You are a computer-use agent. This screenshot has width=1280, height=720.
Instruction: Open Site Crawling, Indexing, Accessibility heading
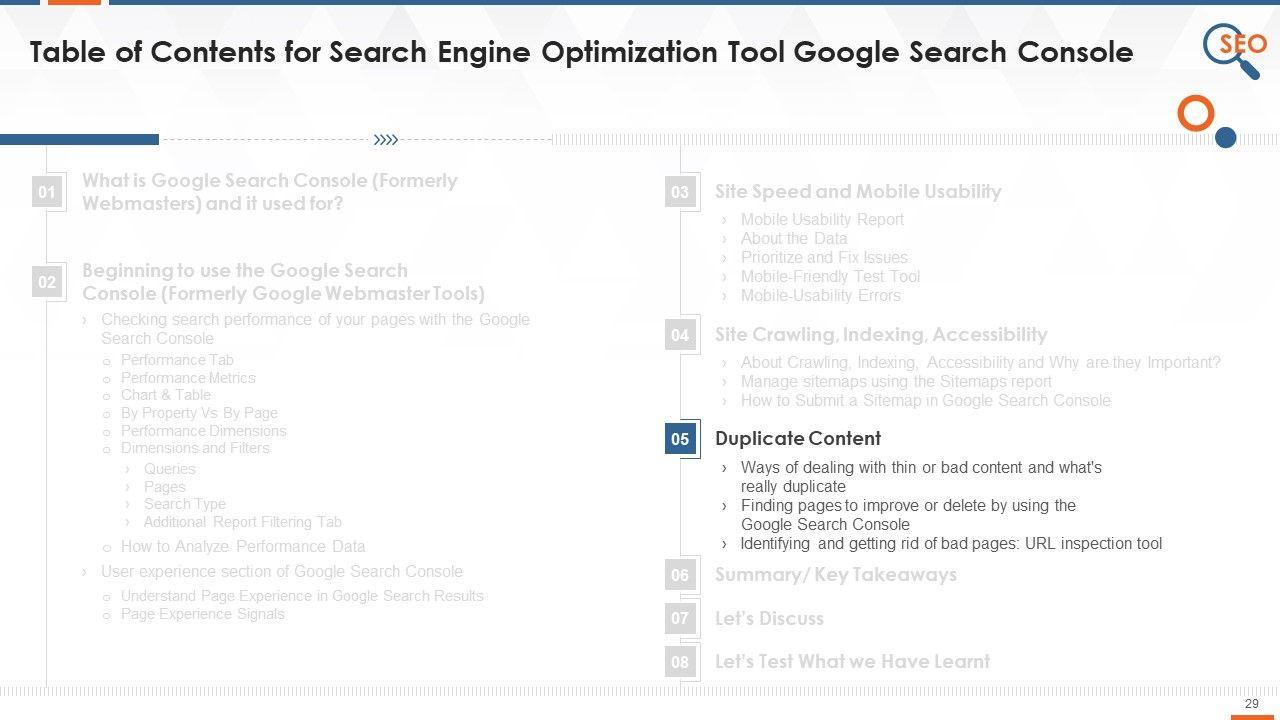pyautogui.click(x=881, y=335)
